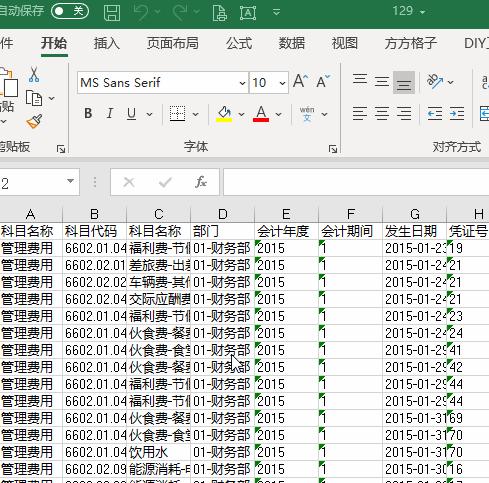The height and width of the screenshot is (483, 489).
Task: Apply red font color
Action: (x=261, y=114)
